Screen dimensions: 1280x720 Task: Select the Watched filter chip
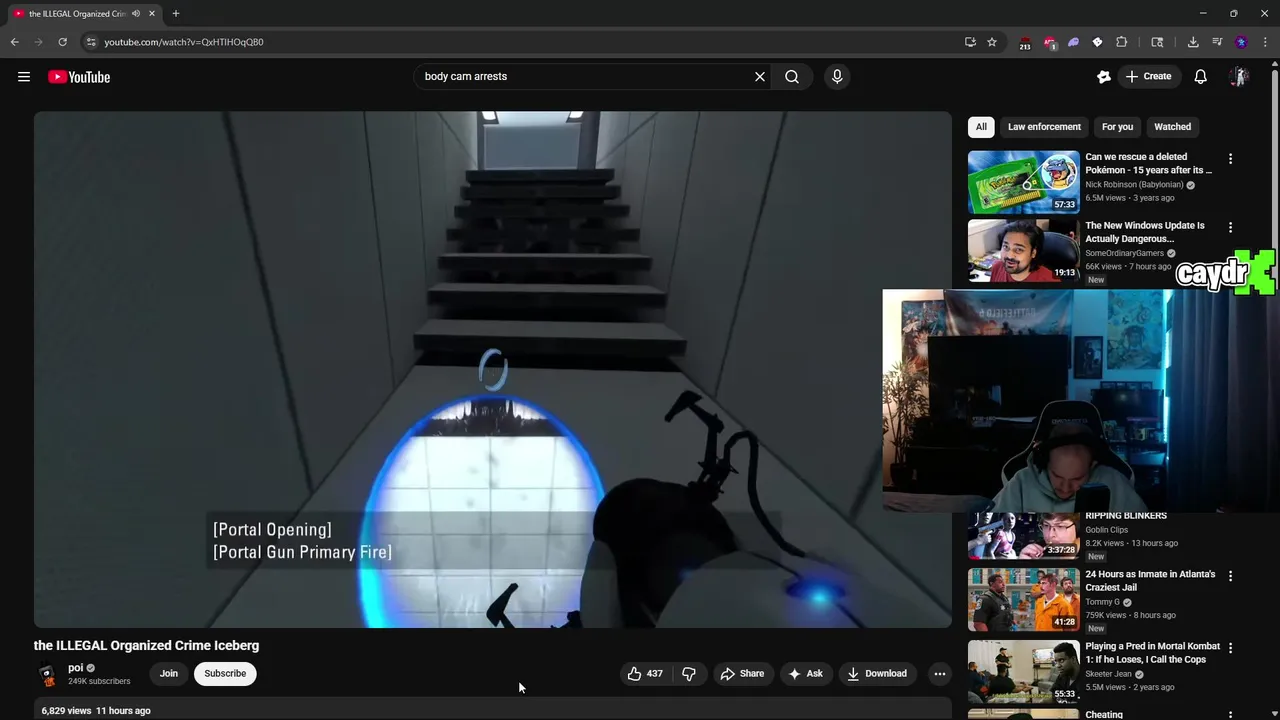click(1172, 127)
